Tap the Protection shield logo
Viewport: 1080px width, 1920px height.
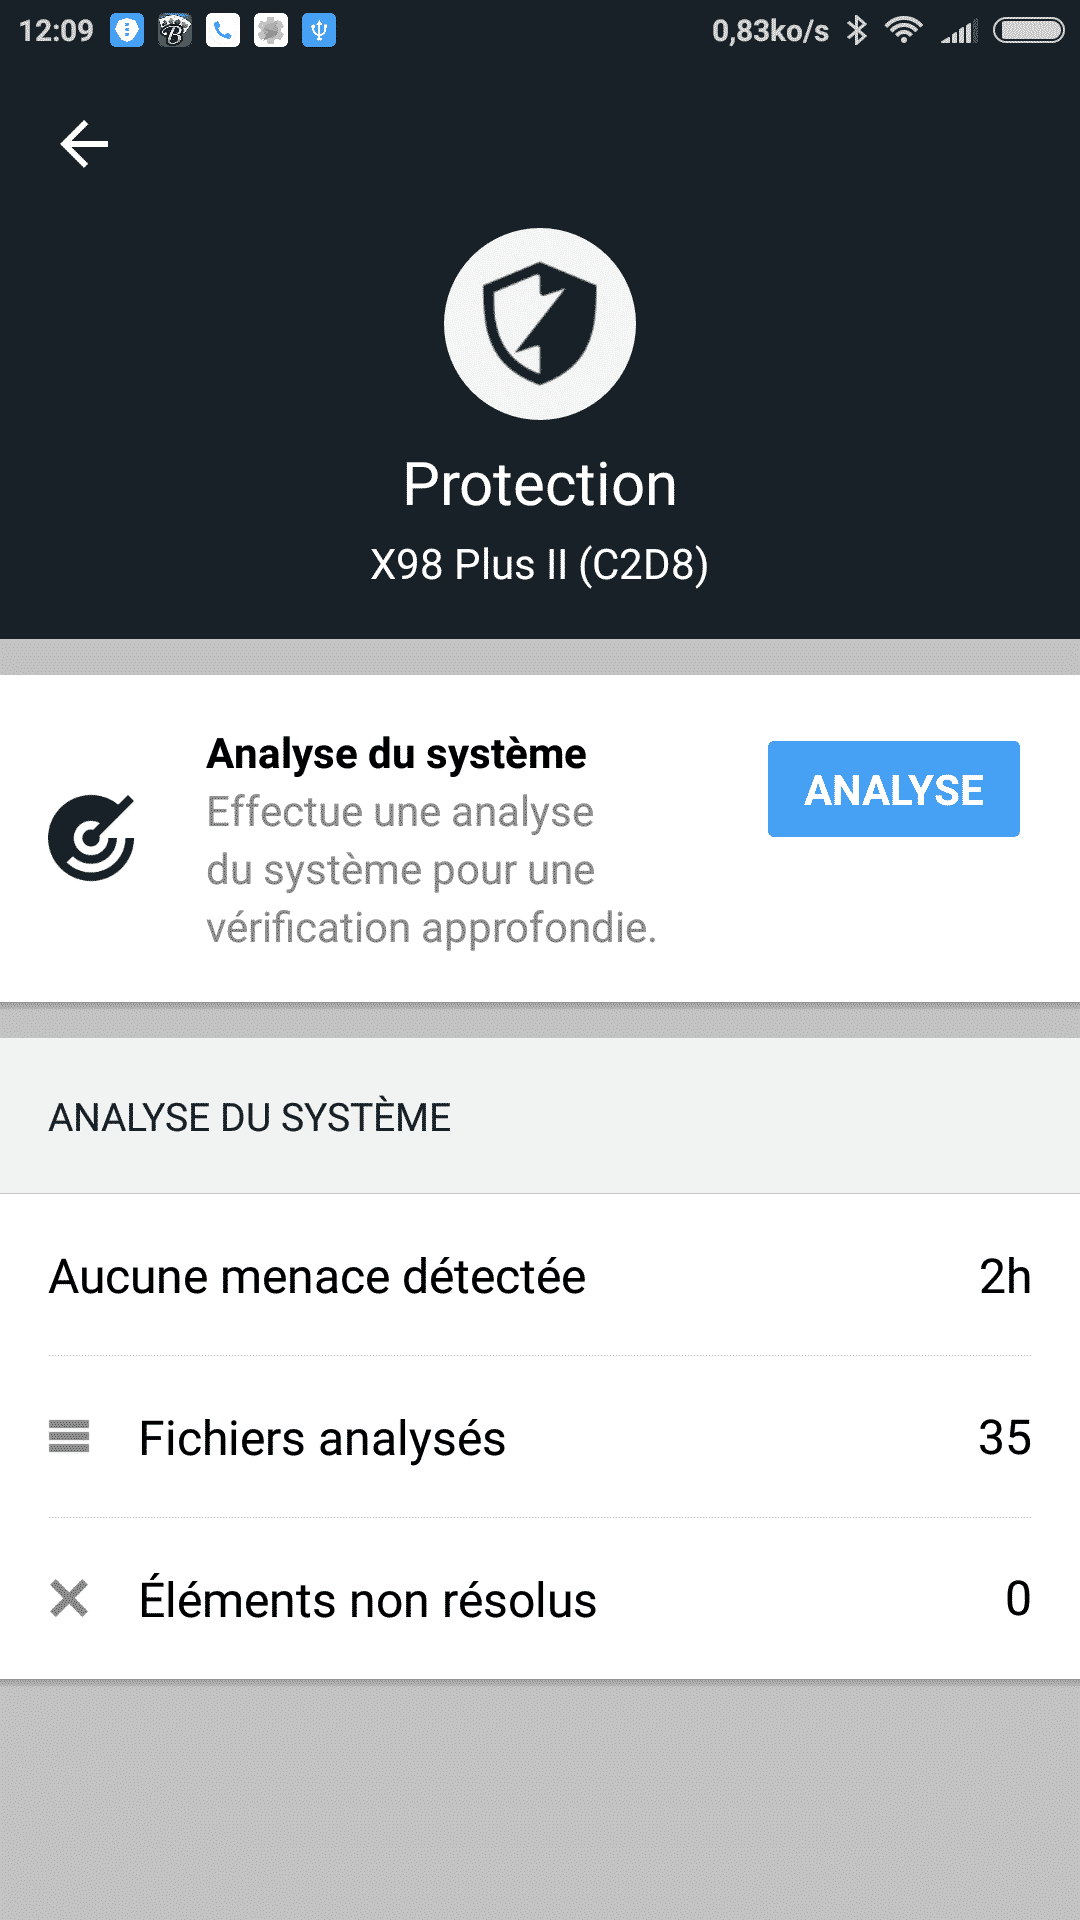[540, 324]
